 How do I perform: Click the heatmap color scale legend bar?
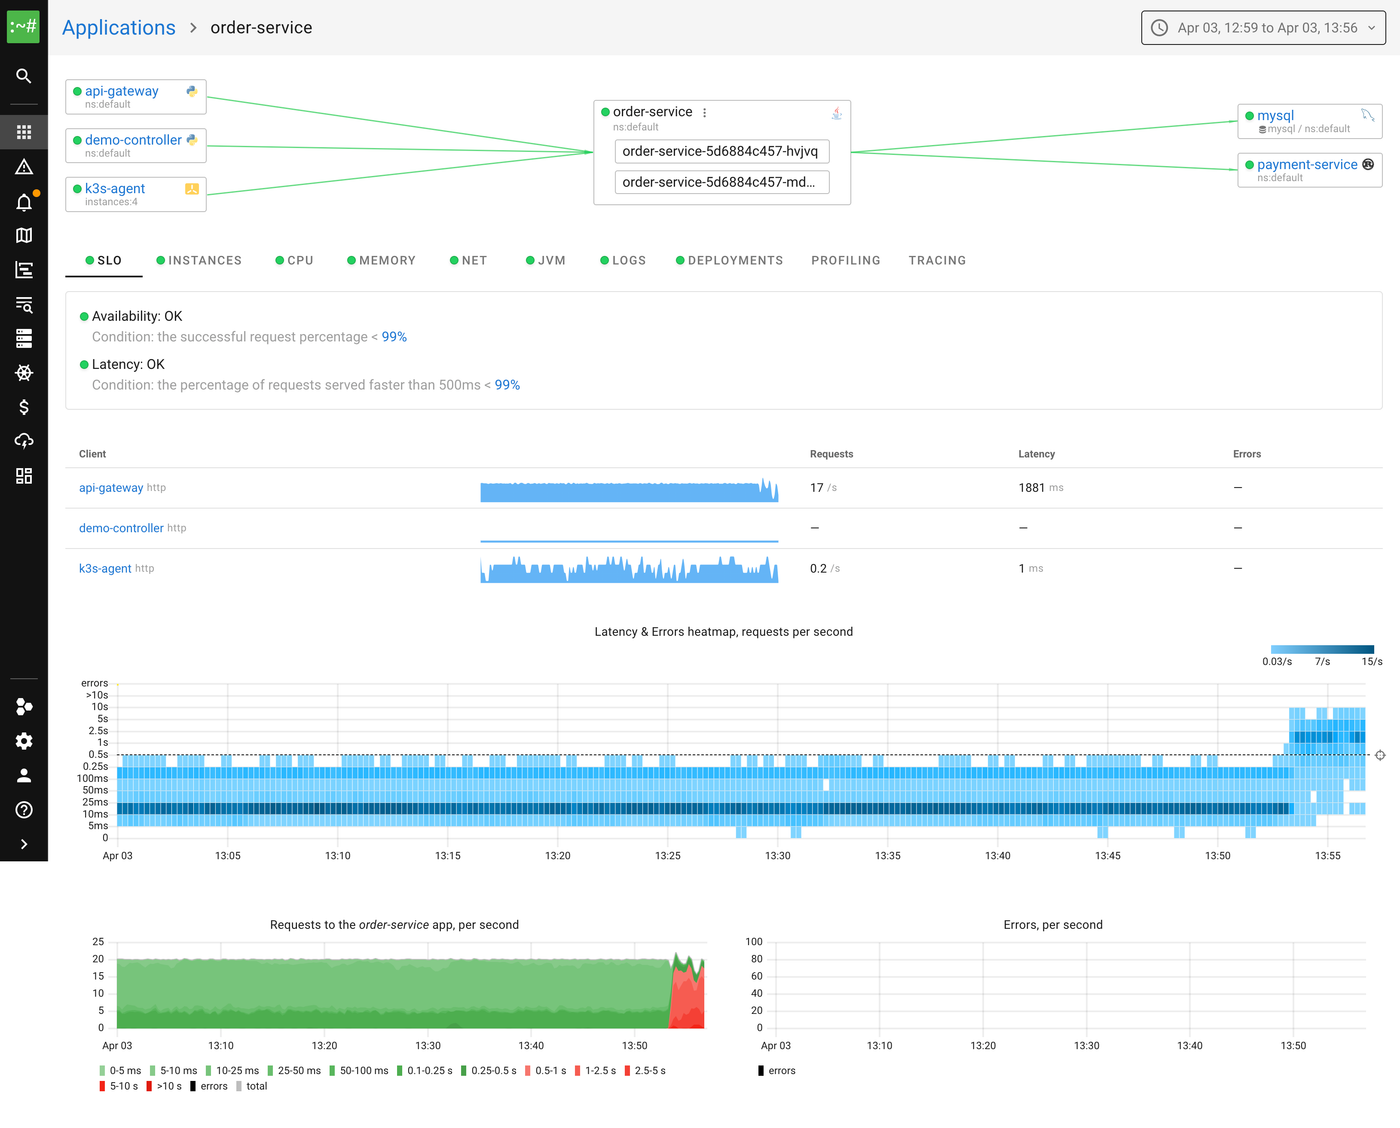1322,649
